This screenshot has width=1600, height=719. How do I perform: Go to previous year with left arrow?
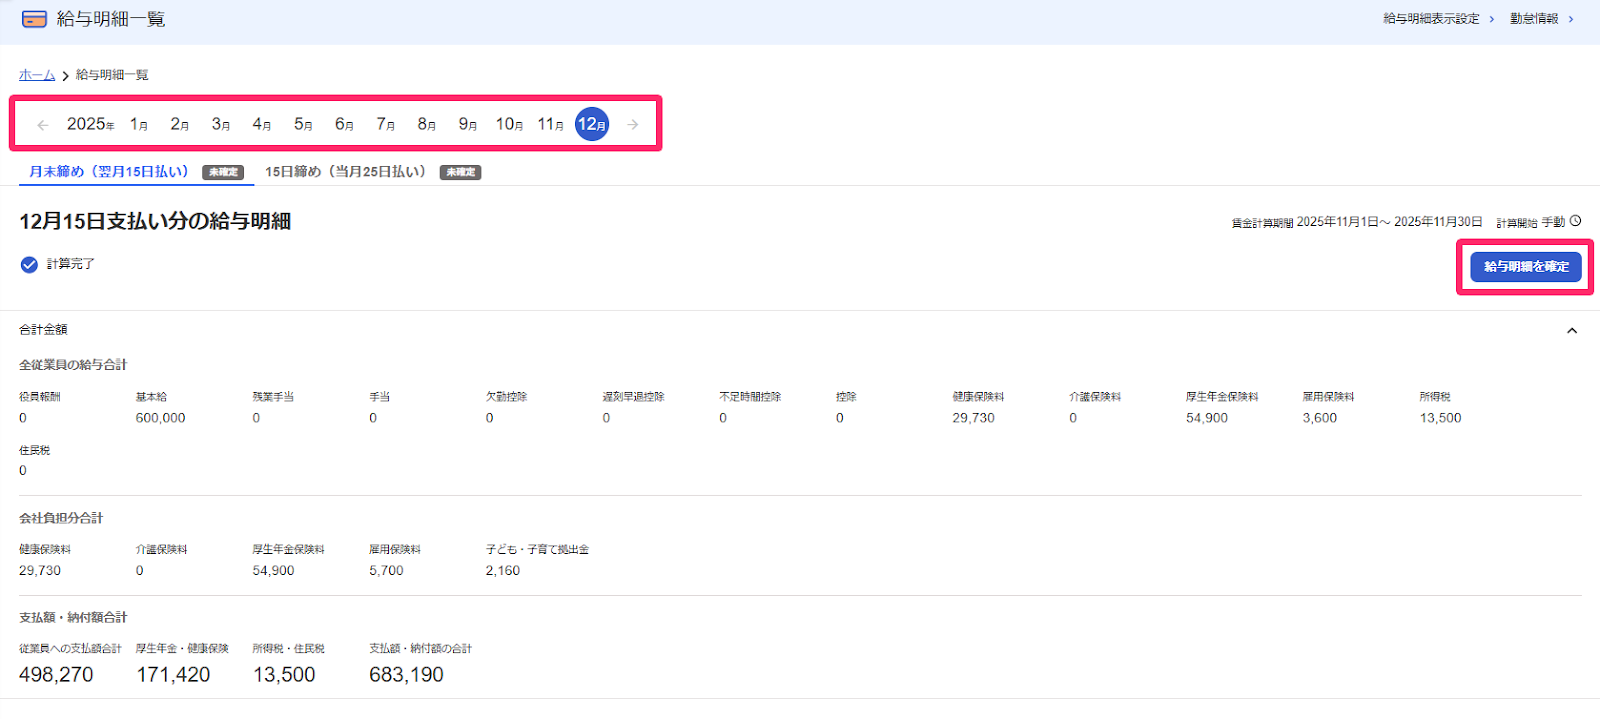(43, 125)
